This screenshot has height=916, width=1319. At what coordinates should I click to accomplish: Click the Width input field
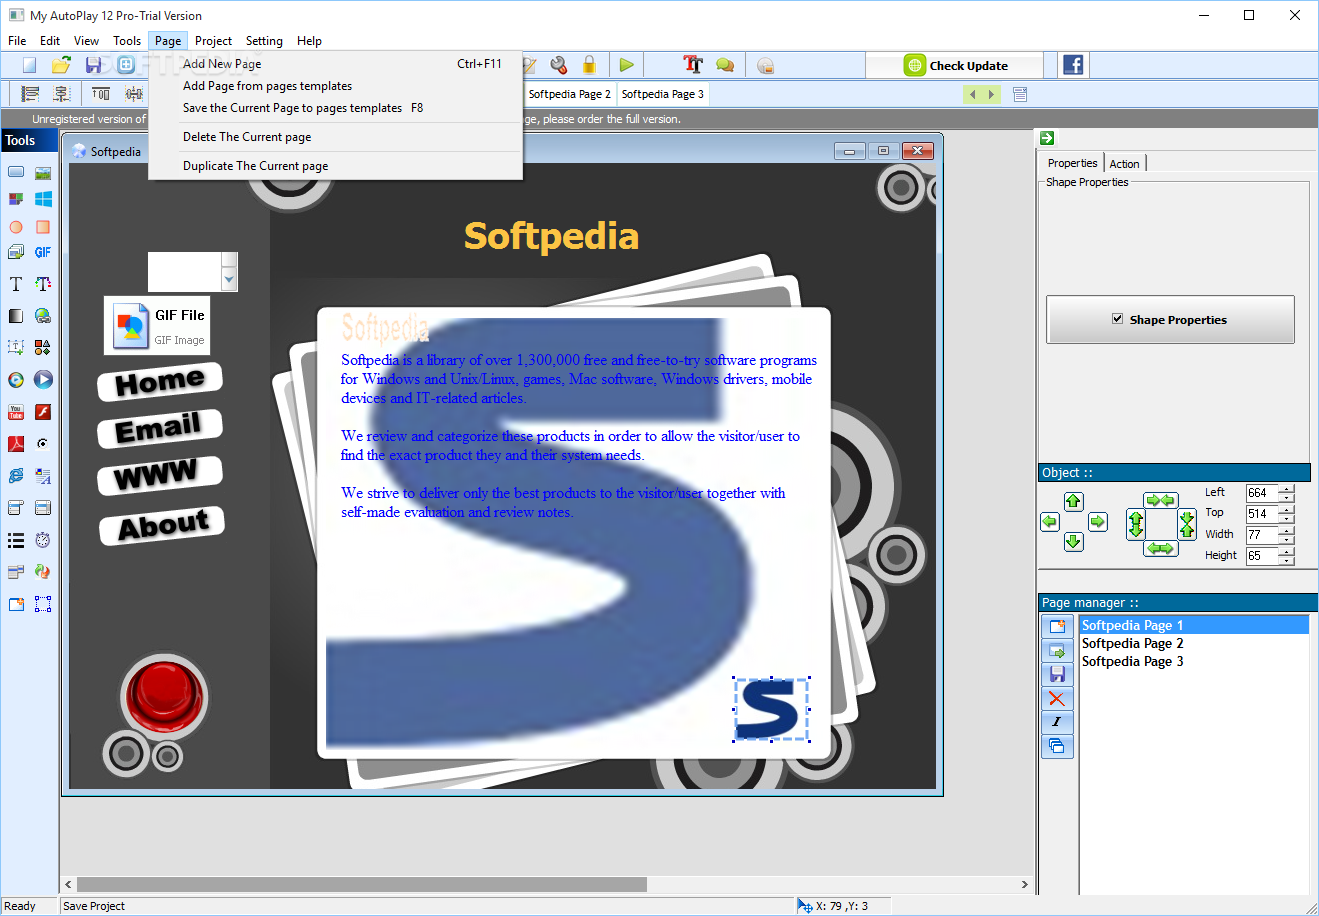click(1261, 535)
